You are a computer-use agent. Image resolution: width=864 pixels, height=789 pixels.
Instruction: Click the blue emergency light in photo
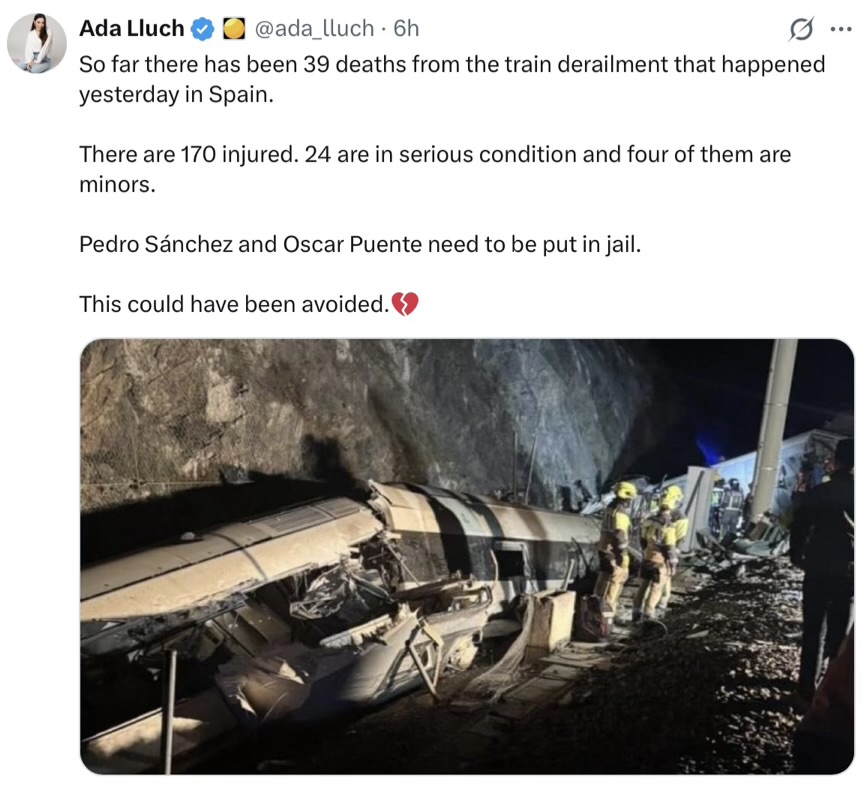coord(711,447)
